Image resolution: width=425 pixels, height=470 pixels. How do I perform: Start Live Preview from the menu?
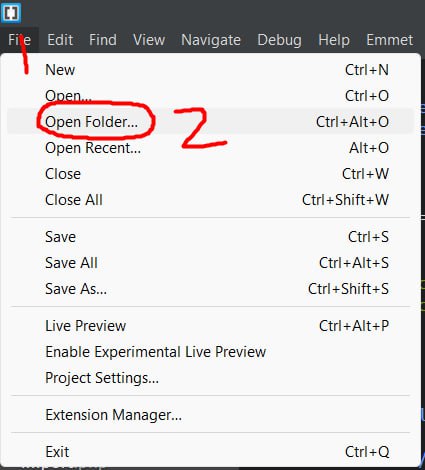(x=211, y=326)
